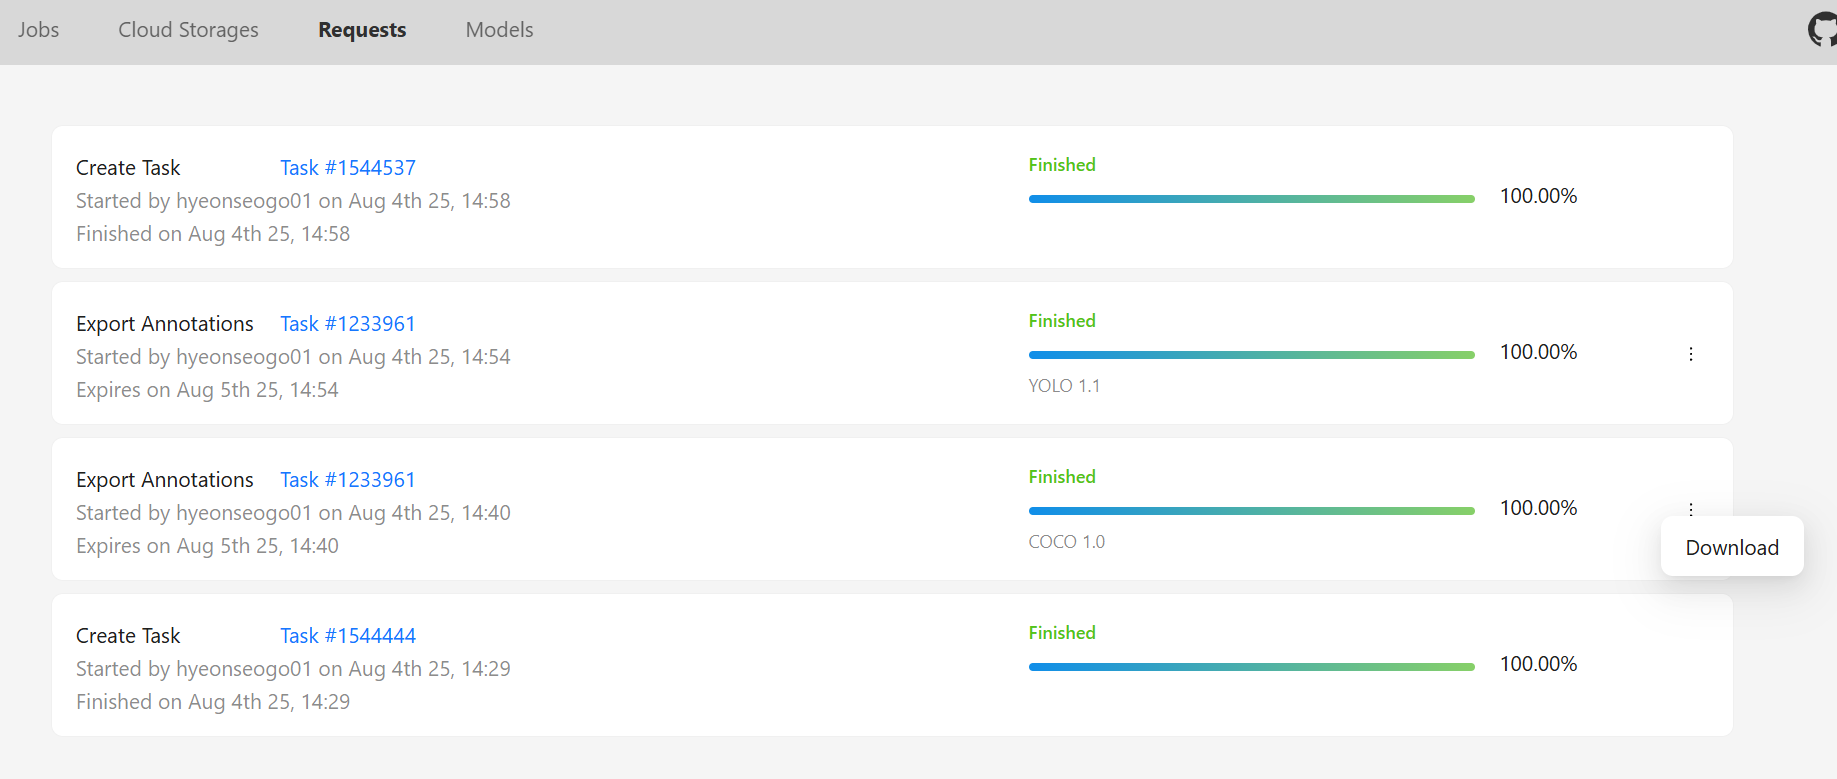This screenshot has width=1837, height=779.
Task: Open the GitHub icon in header
Action: pos(1823,30)
